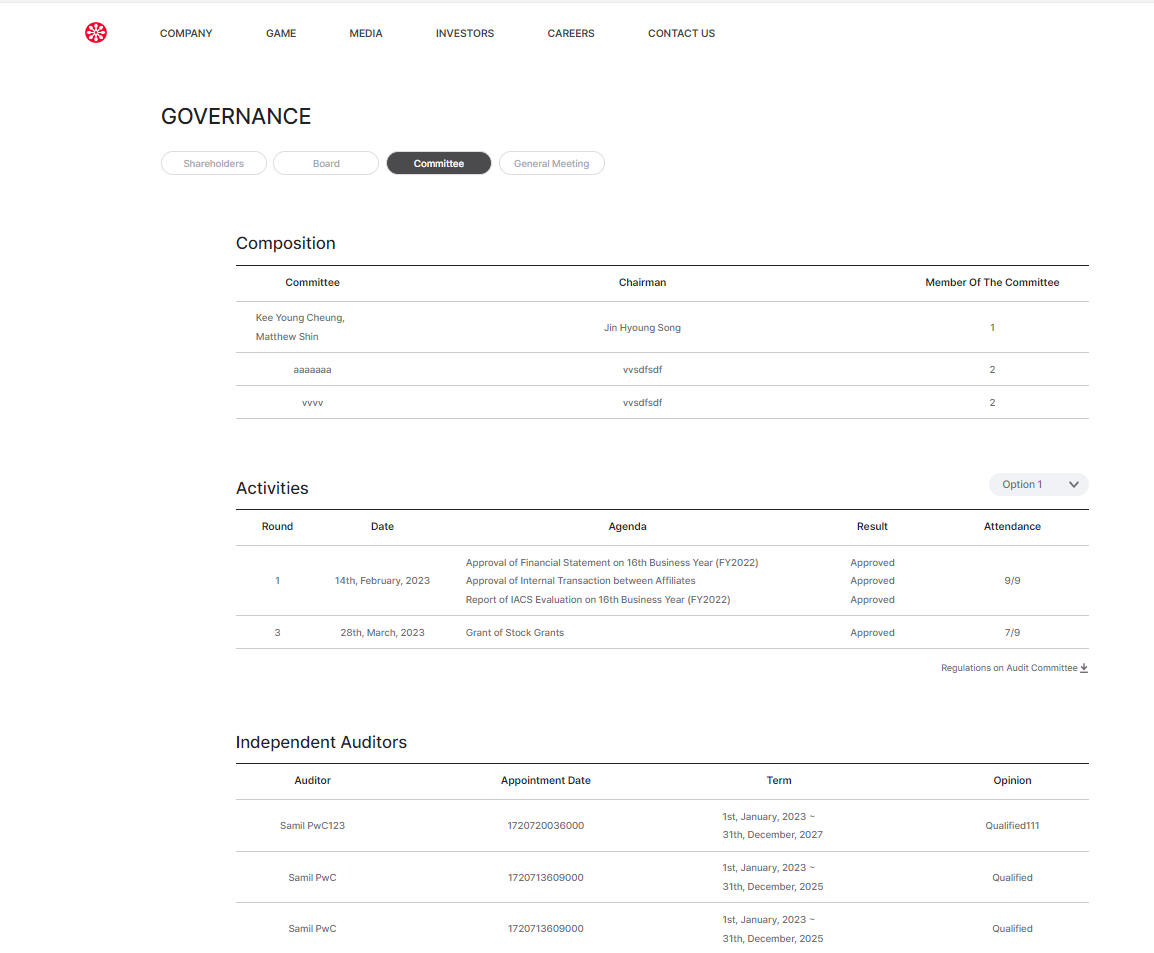Select the 'Qualified111' opinion cell
1154x953 pixels.
(1012, 826)
